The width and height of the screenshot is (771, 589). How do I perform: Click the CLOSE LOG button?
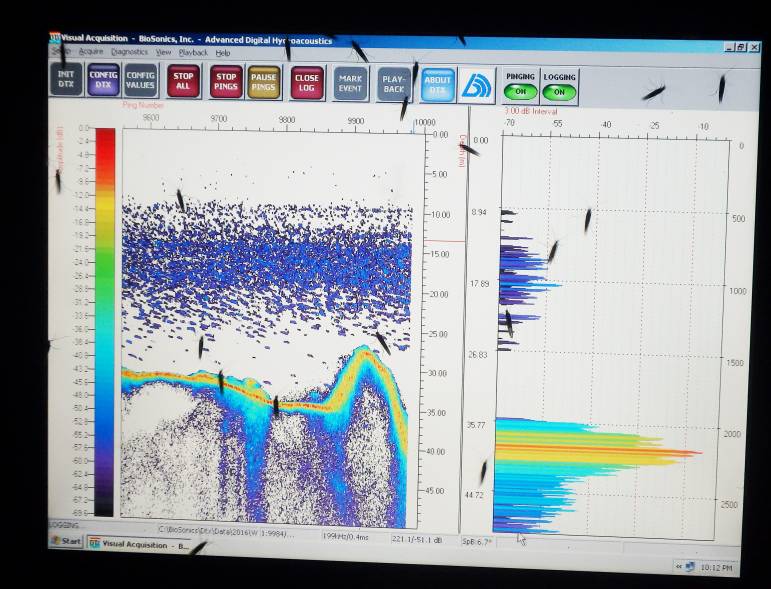pyautogui.click(x=307, y=83)
